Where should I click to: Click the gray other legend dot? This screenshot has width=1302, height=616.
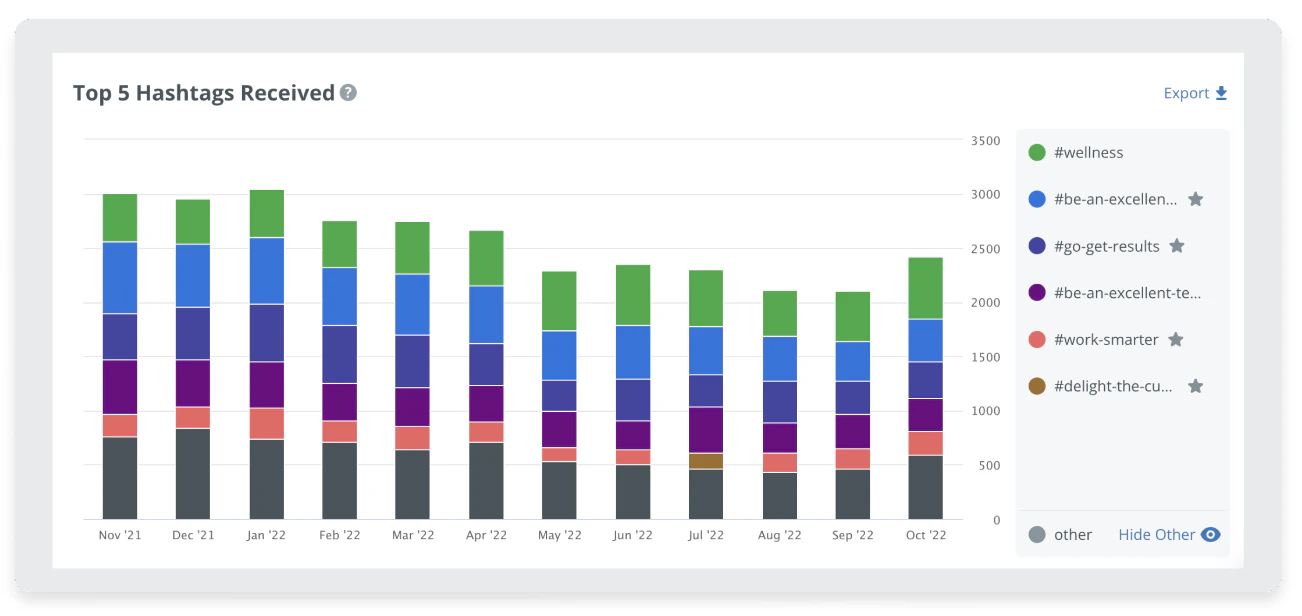[x=1037, y=535]
